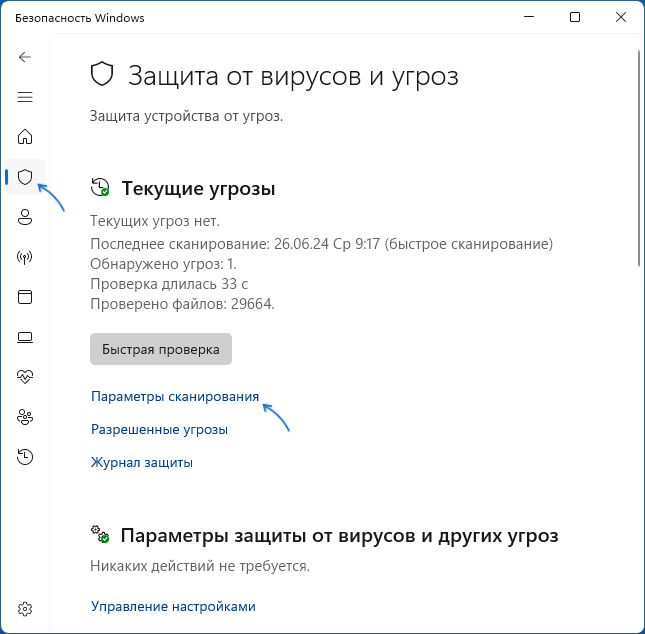Click text Обнаружено угроз: 1.
This screenshot has height=634, width=645.
click(x=163, y=264)
